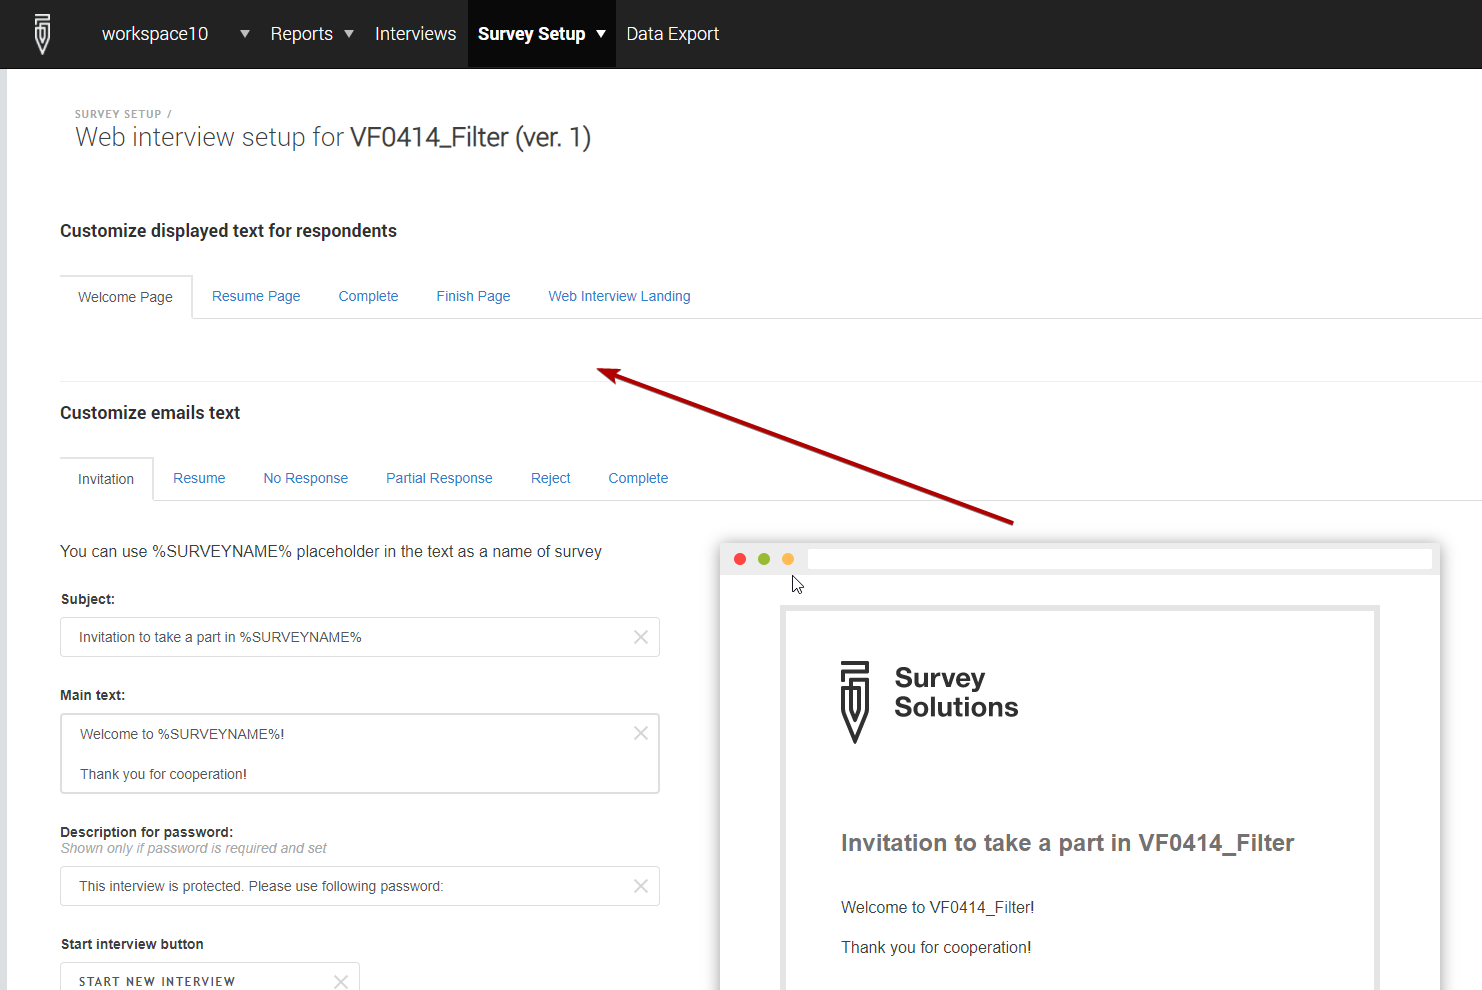Expand the Reports menu

tap(312, 34)
